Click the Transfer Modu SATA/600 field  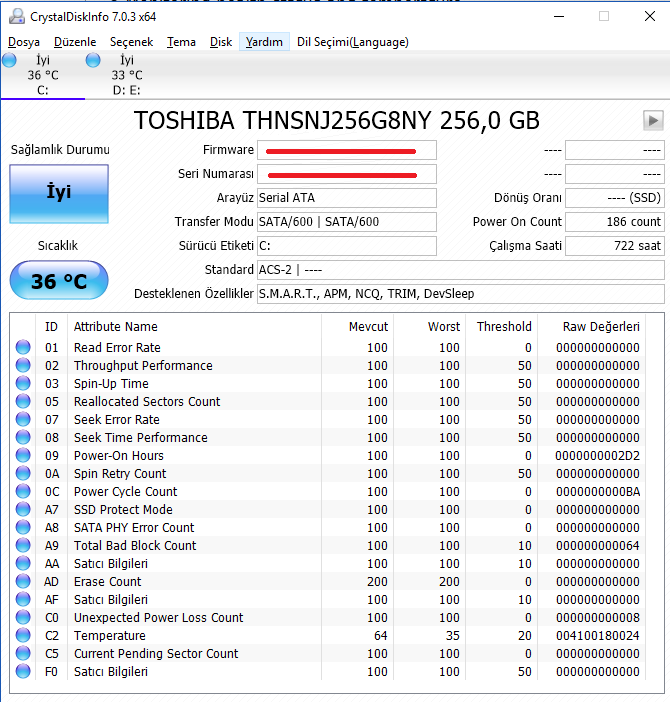coord(347,222)
